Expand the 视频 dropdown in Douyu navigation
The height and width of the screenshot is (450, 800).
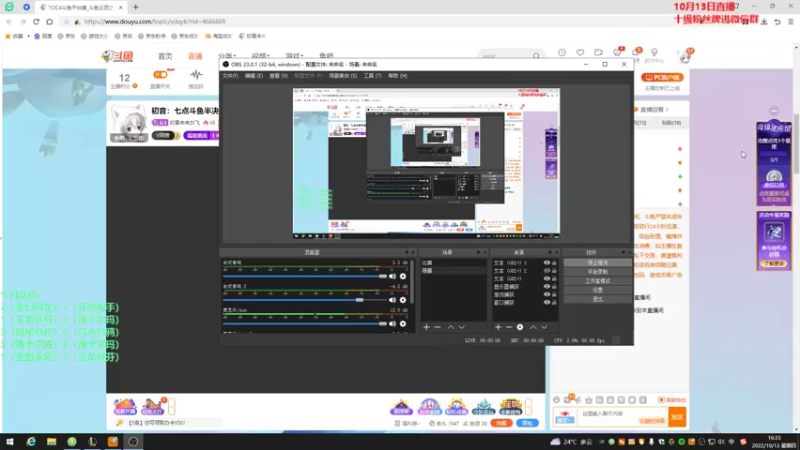pyautogui.click(x=260, y=56)
